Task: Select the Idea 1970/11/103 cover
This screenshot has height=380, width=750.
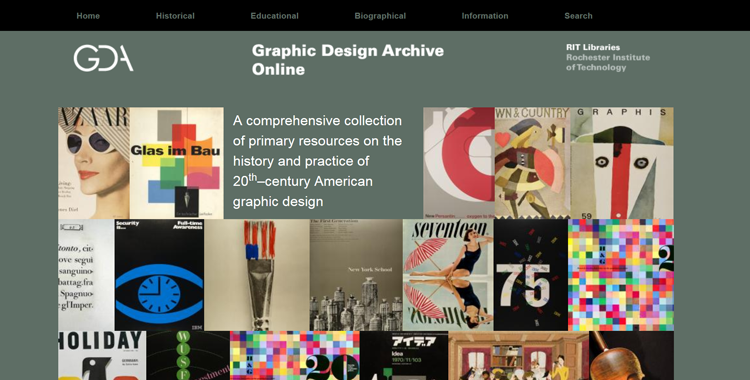Action: point(404,355)
